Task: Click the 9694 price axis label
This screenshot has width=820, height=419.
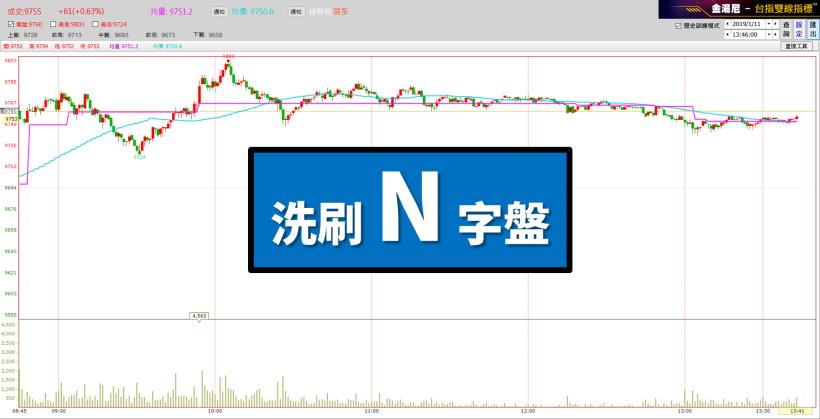Action: tap(10, 187)
